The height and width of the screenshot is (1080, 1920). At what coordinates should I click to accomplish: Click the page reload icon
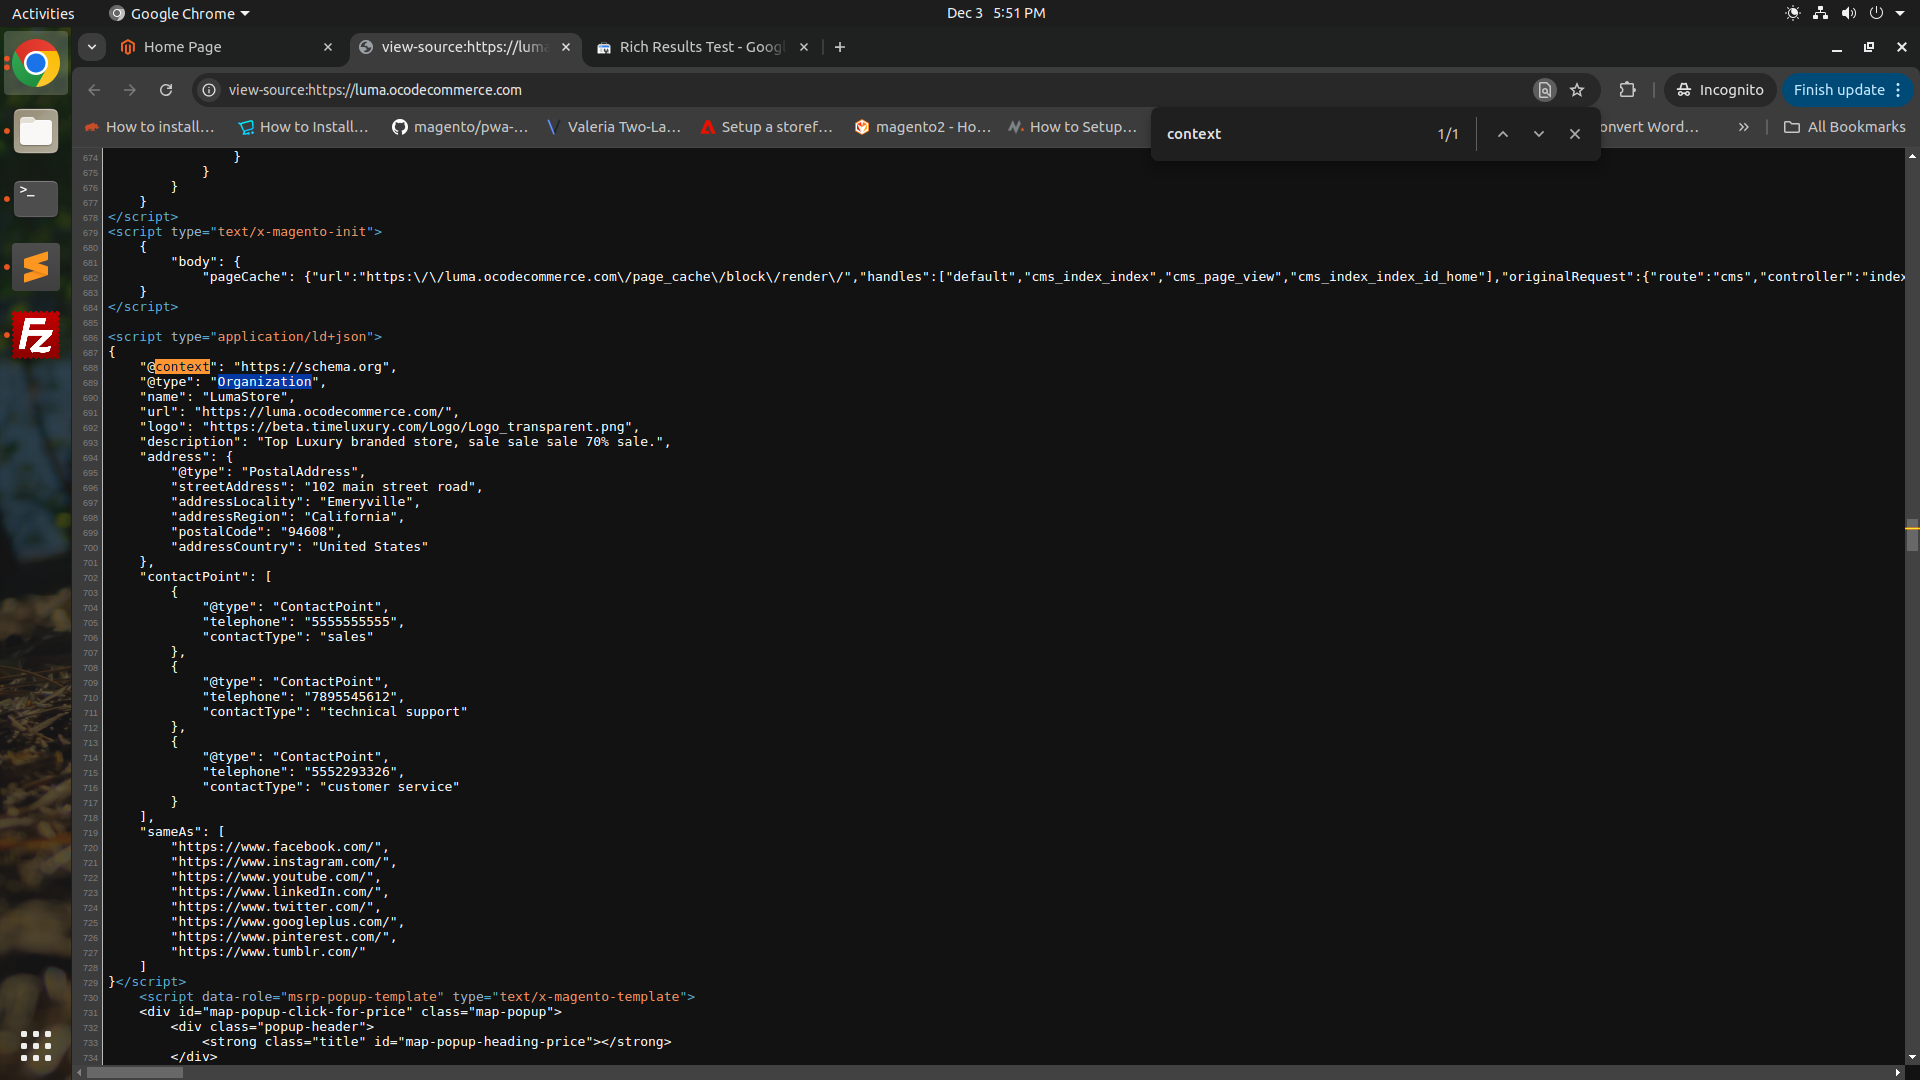(166, 90)
